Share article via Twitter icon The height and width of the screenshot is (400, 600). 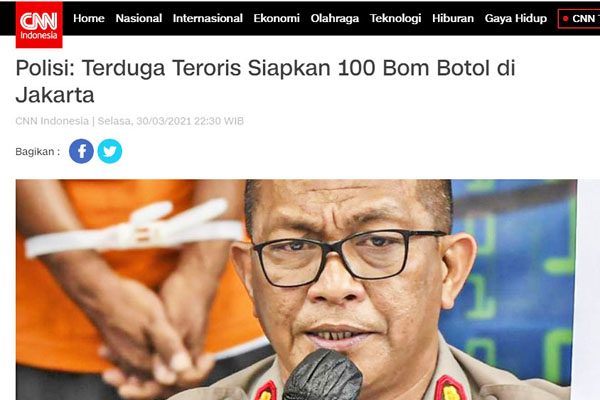pyautogui.click(x=110, y=151)
